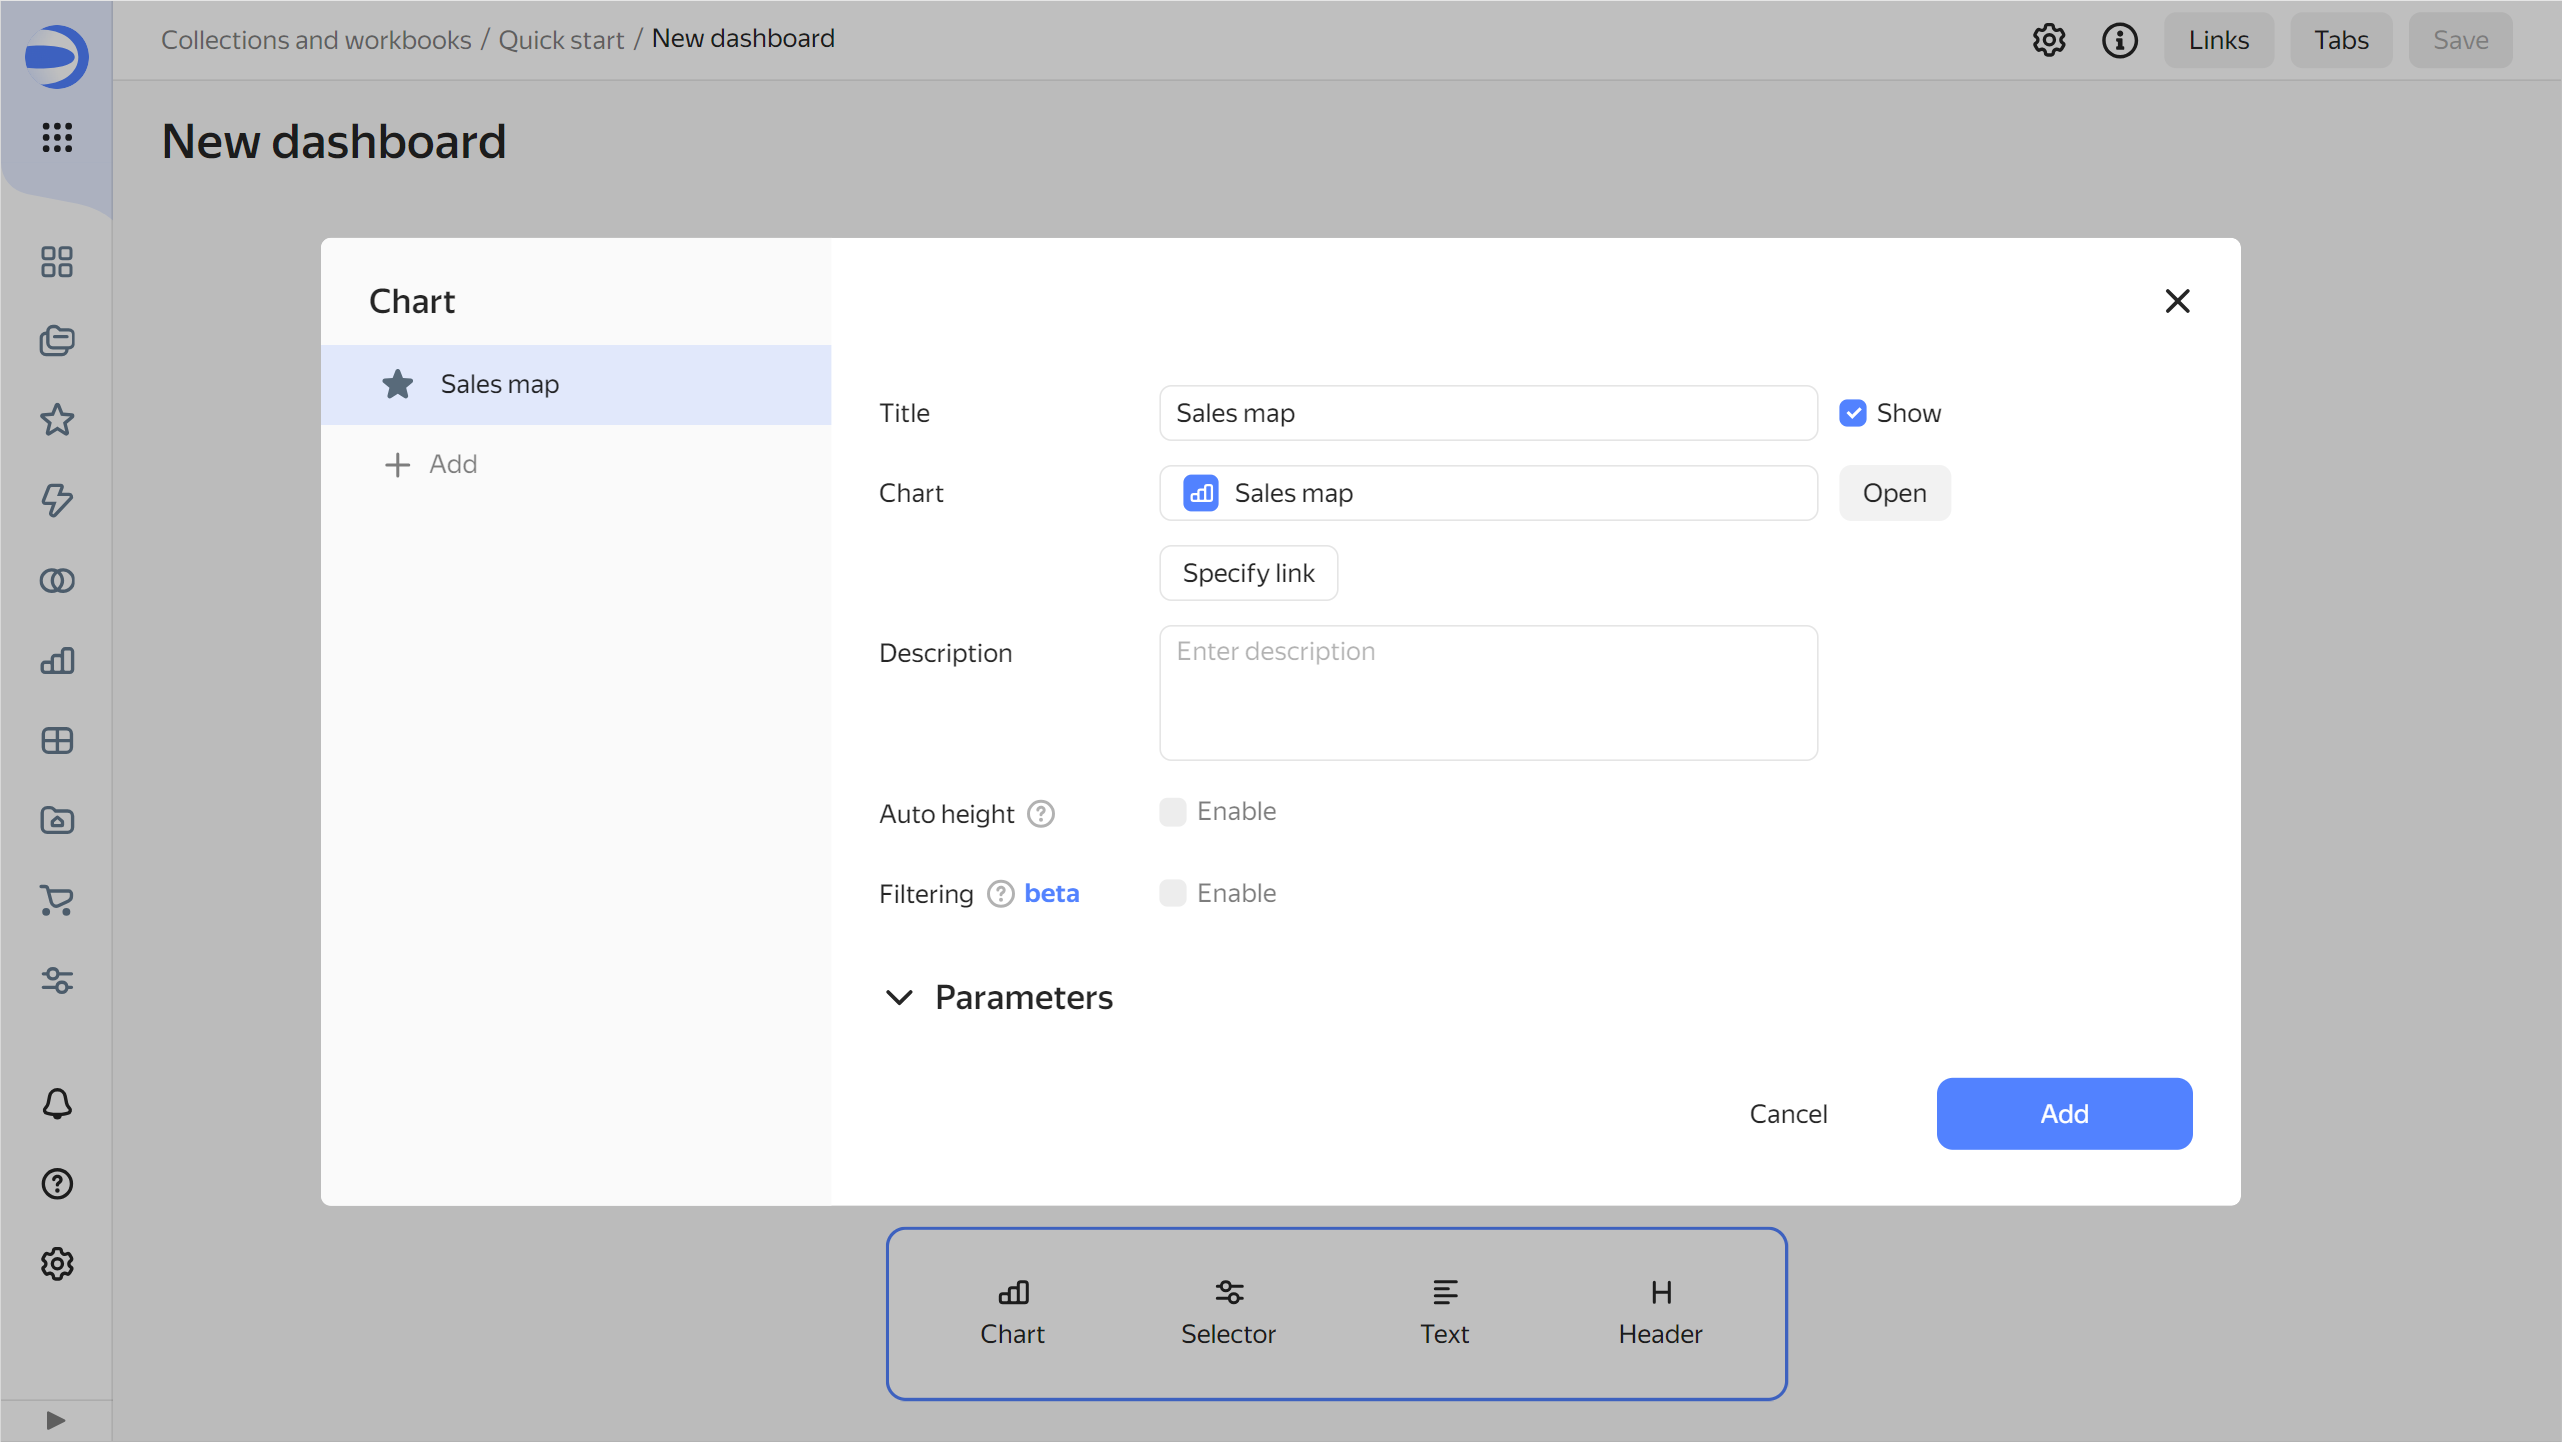Screen dimensions: 2562x1442
Task: Click the Help question mark icon
Action: pyautogui.click(x=57, y=1184)
